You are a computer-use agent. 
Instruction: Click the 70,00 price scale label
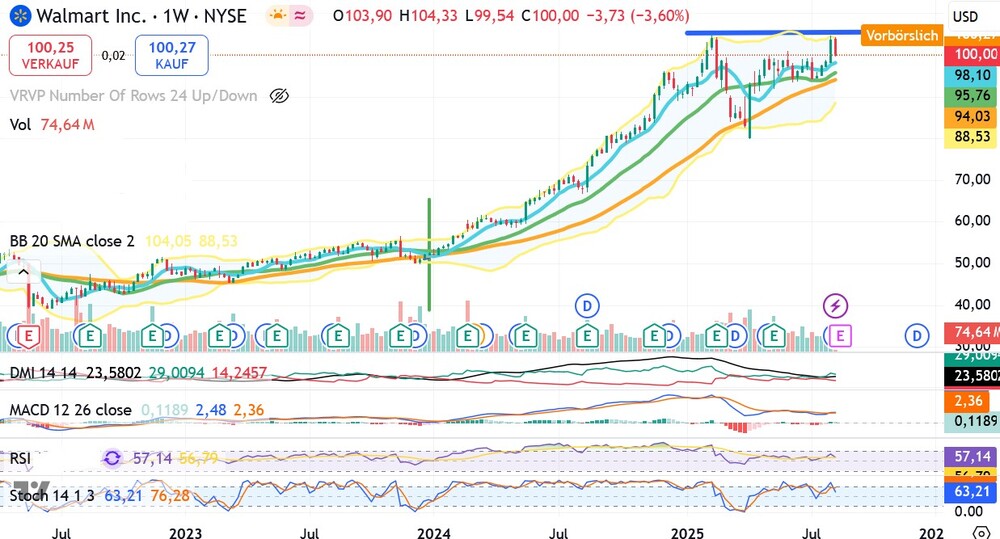(x=972, y=179)
